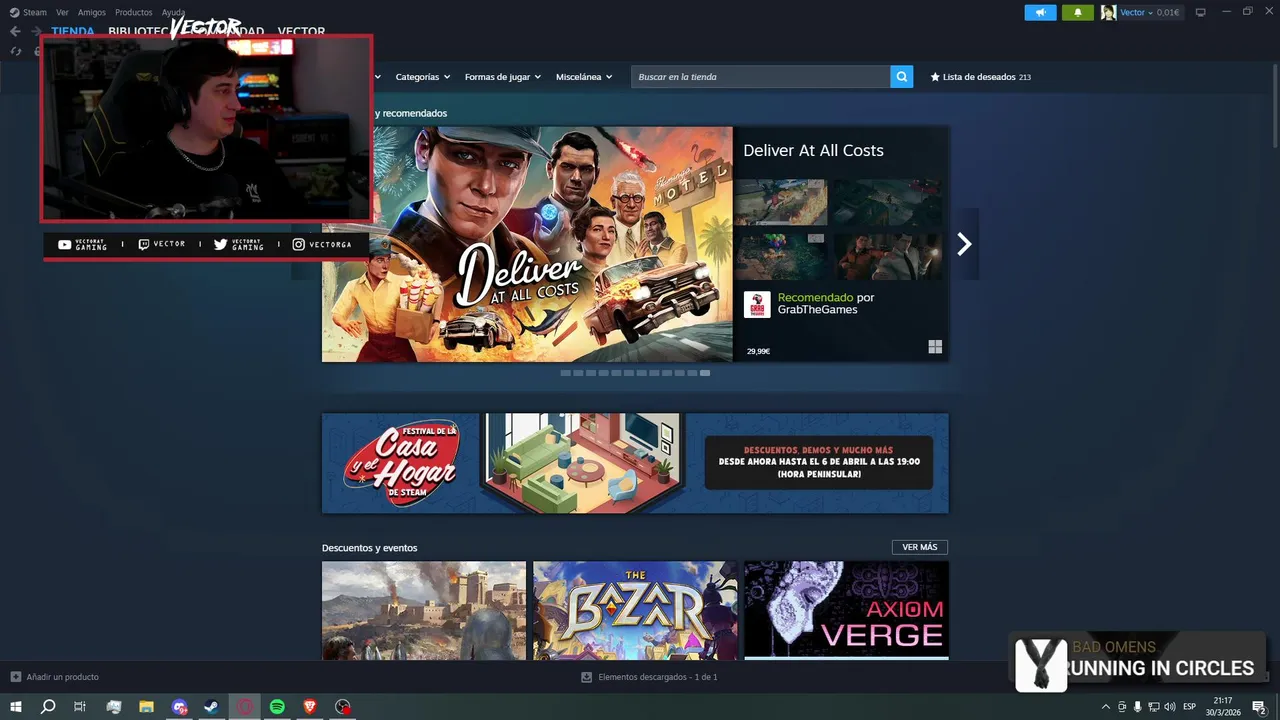The width and height of the screenshot is (1280, 720).
Task: Open the Festival de la Casa y el Hogar banner
Action: pyautogui.click(x=635, y=463)
